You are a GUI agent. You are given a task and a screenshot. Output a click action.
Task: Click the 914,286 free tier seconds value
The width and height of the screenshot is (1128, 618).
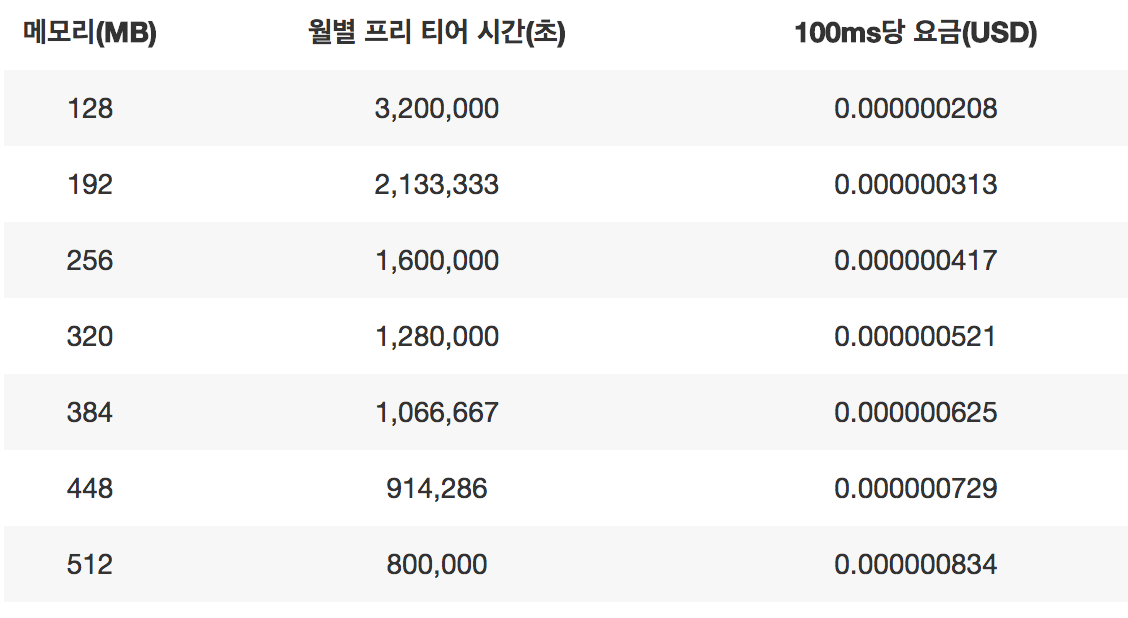437,489
